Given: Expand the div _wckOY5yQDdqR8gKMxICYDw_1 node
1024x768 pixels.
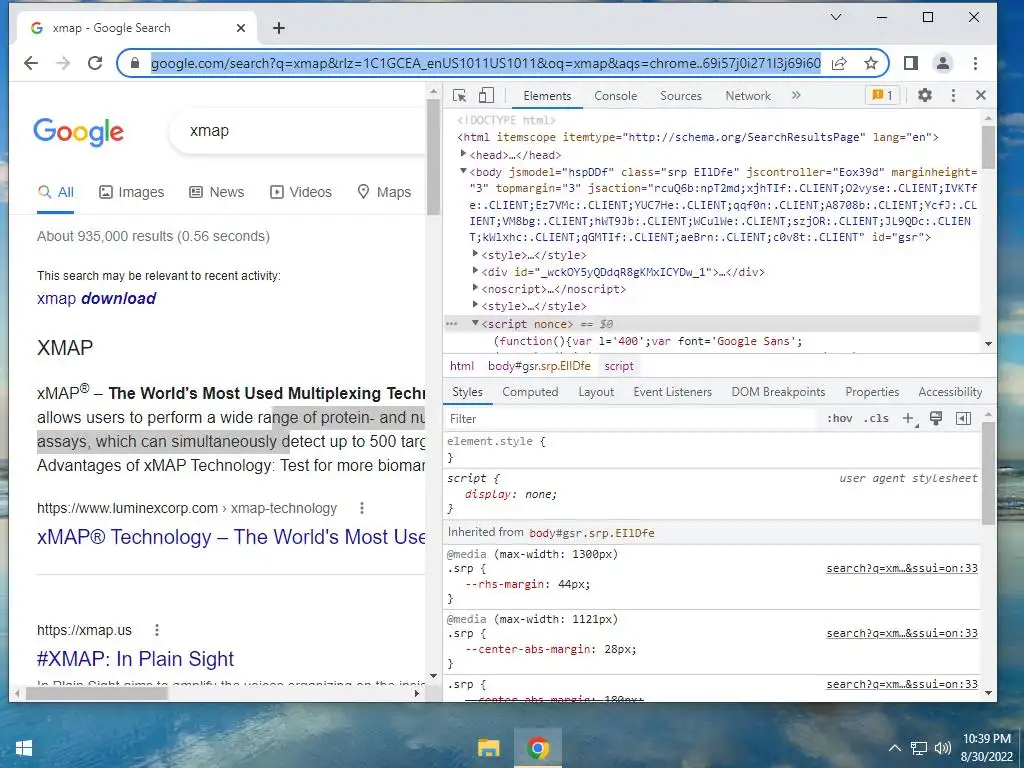Looking at the screenshot, I should coord(475,271).
